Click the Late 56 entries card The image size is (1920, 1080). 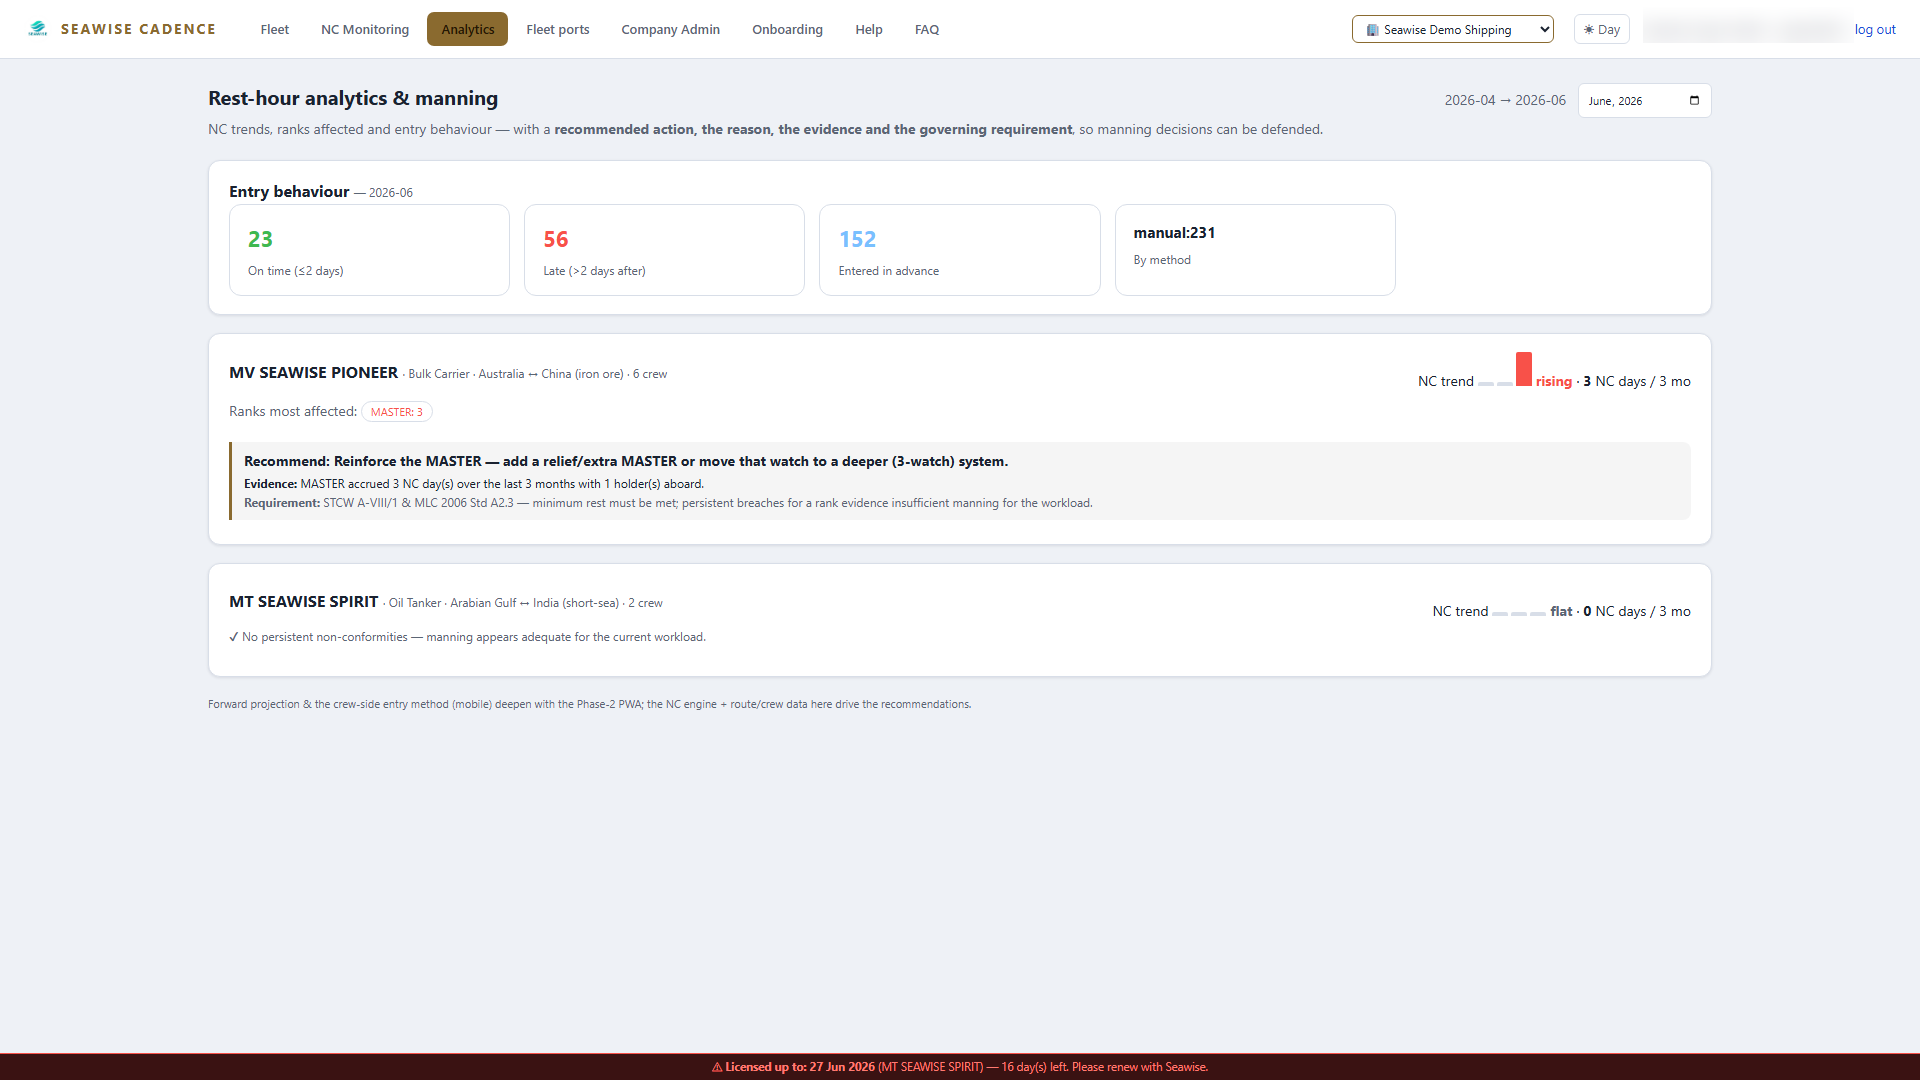pyautogui.click(x=664, y=250)
